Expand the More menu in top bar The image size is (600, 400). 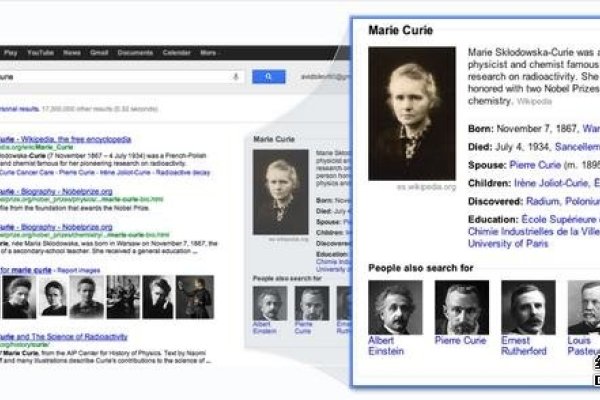209,53
